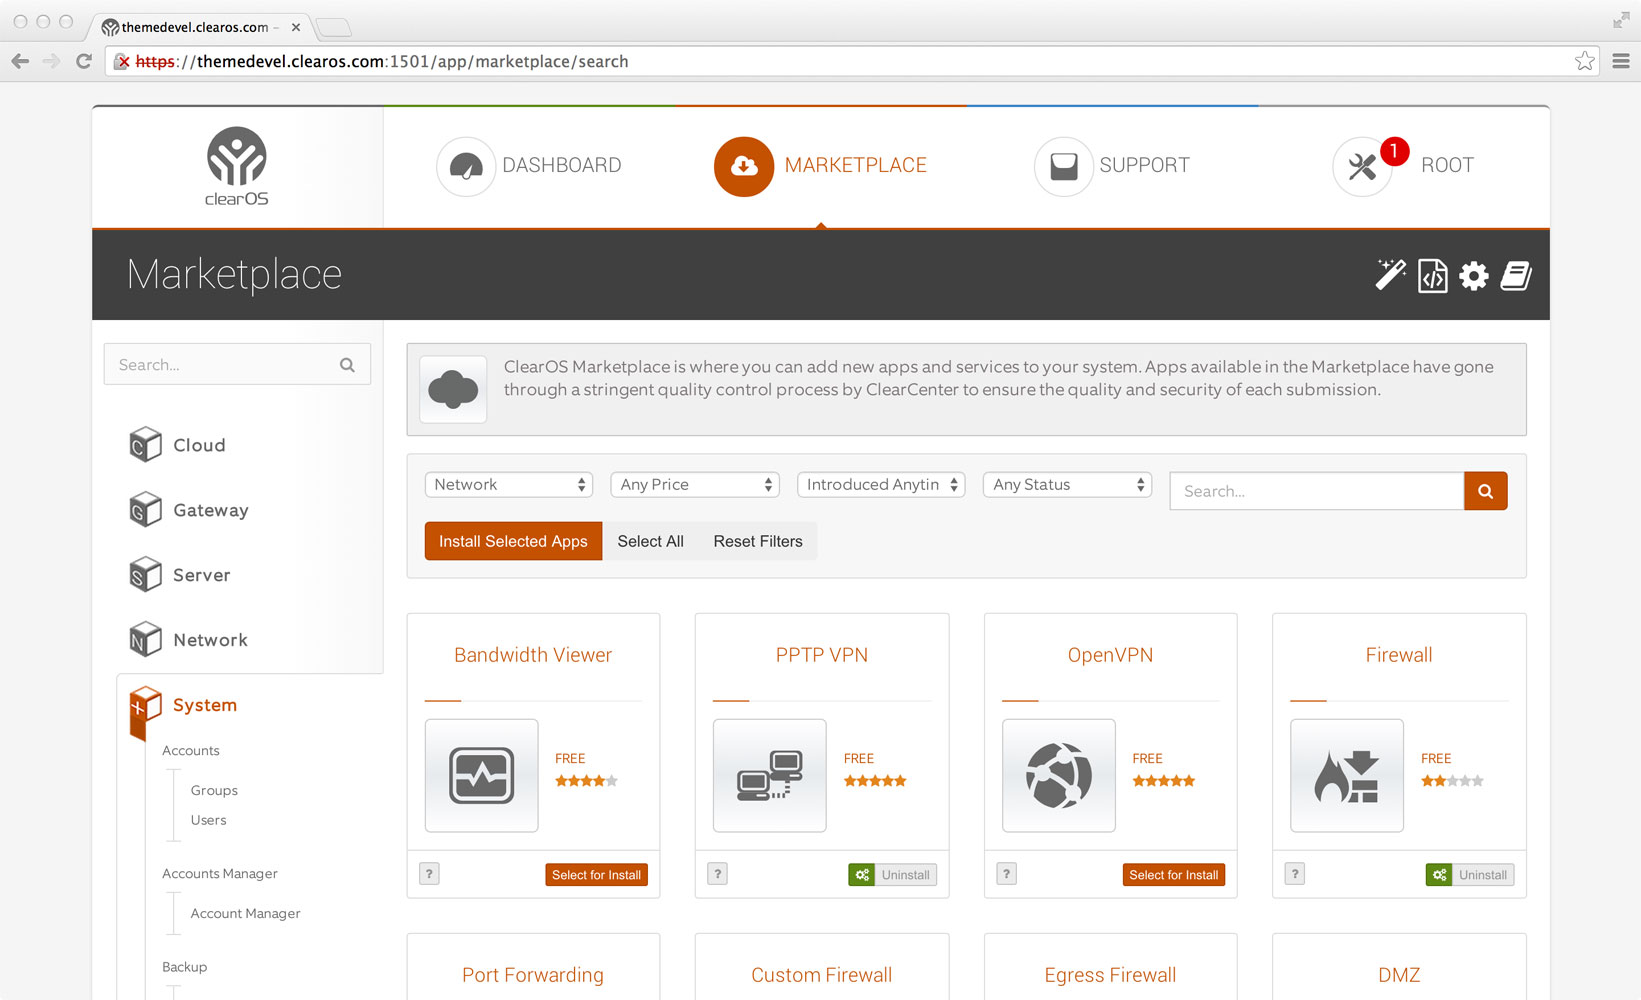Reload the browser page
The height and width of the screenshot is (1000, 1641).
[84, 61]
